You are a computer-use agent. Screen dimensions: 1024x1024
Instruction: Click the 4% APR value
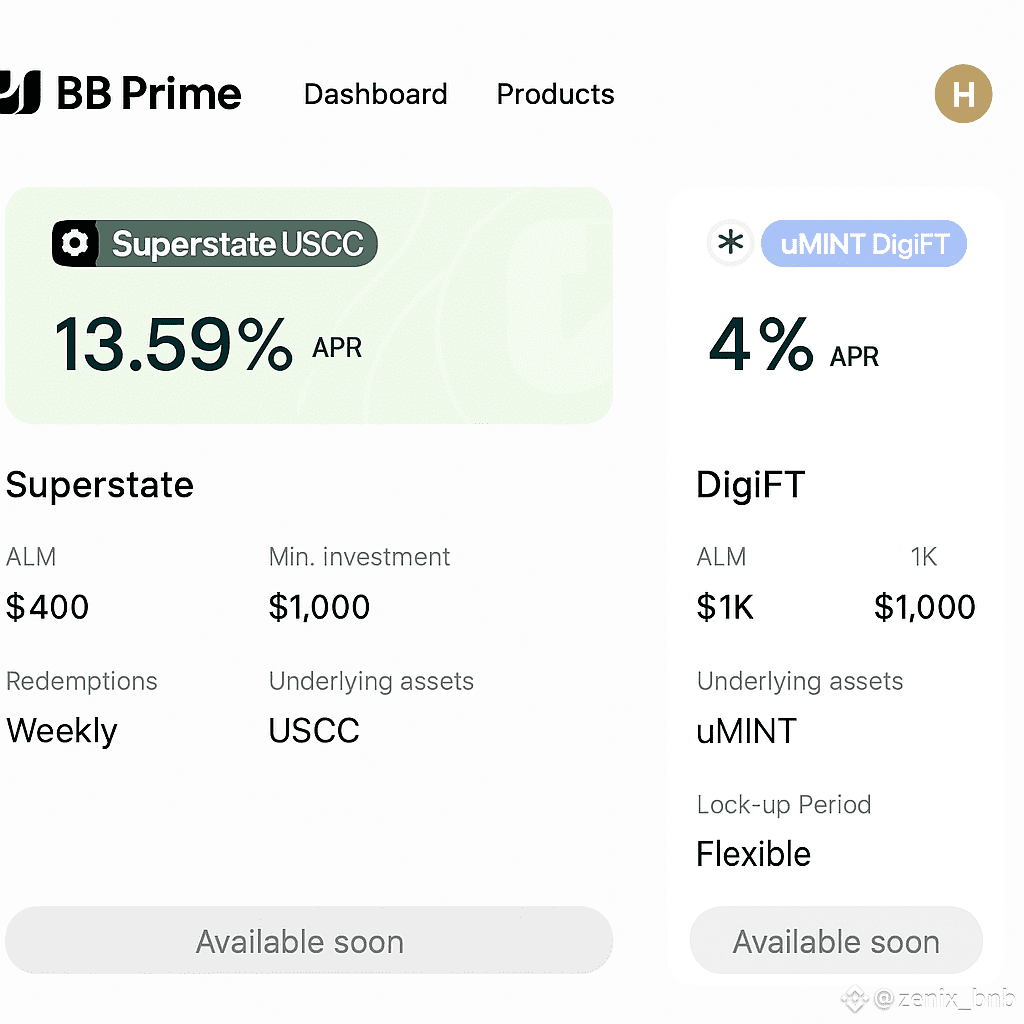760,345
